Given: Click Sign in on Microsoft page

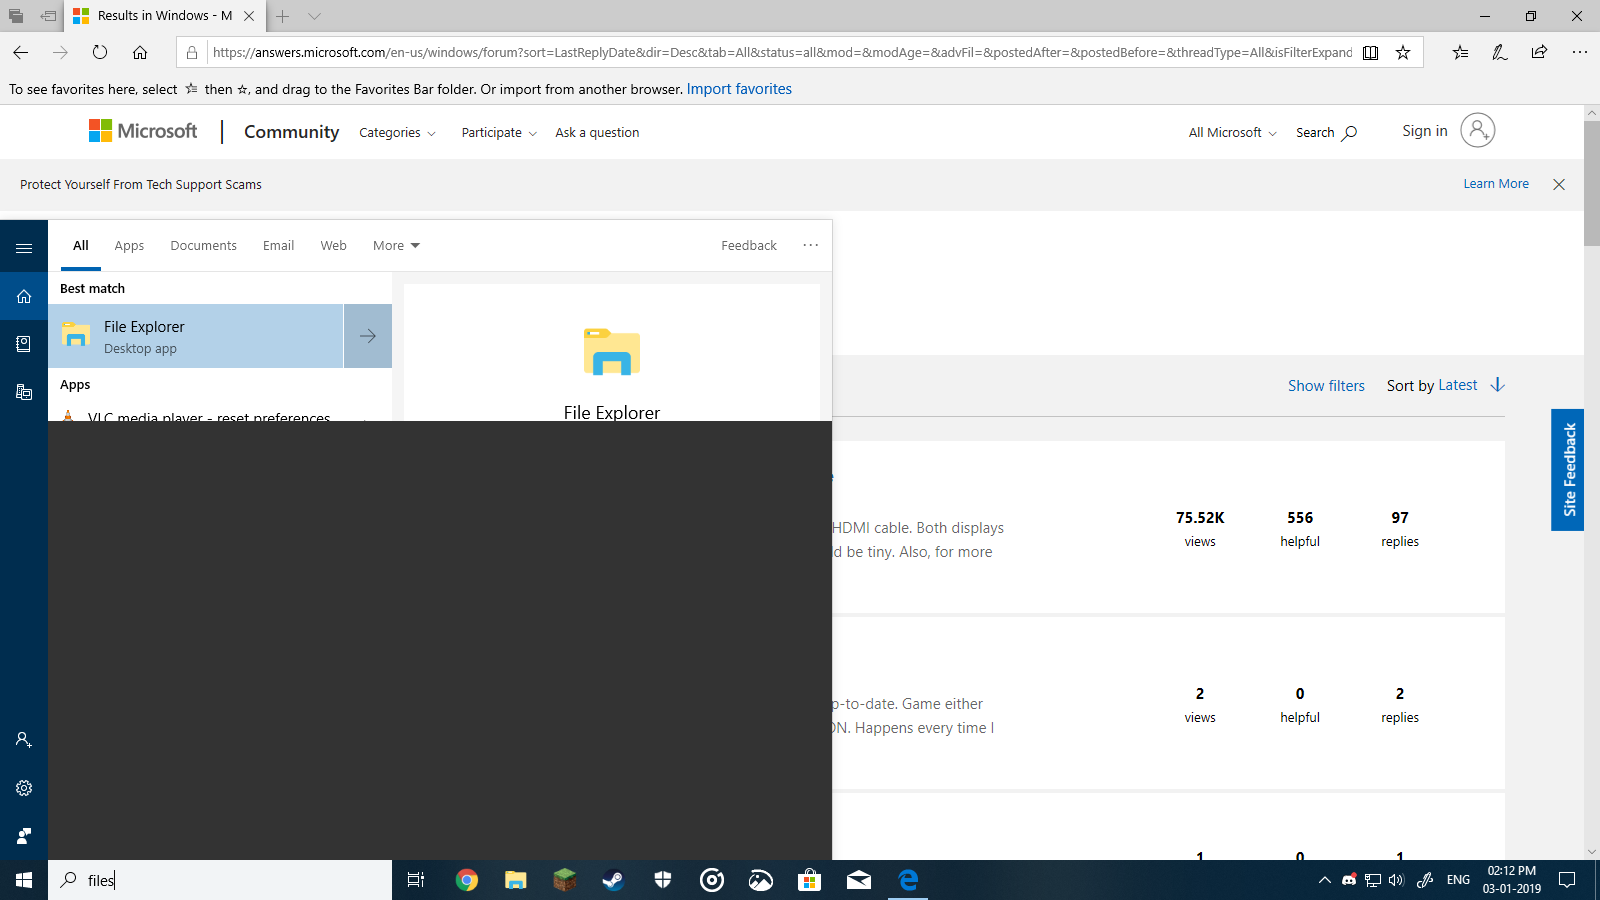Looking at the screenshot, I should pos(1425,131).
